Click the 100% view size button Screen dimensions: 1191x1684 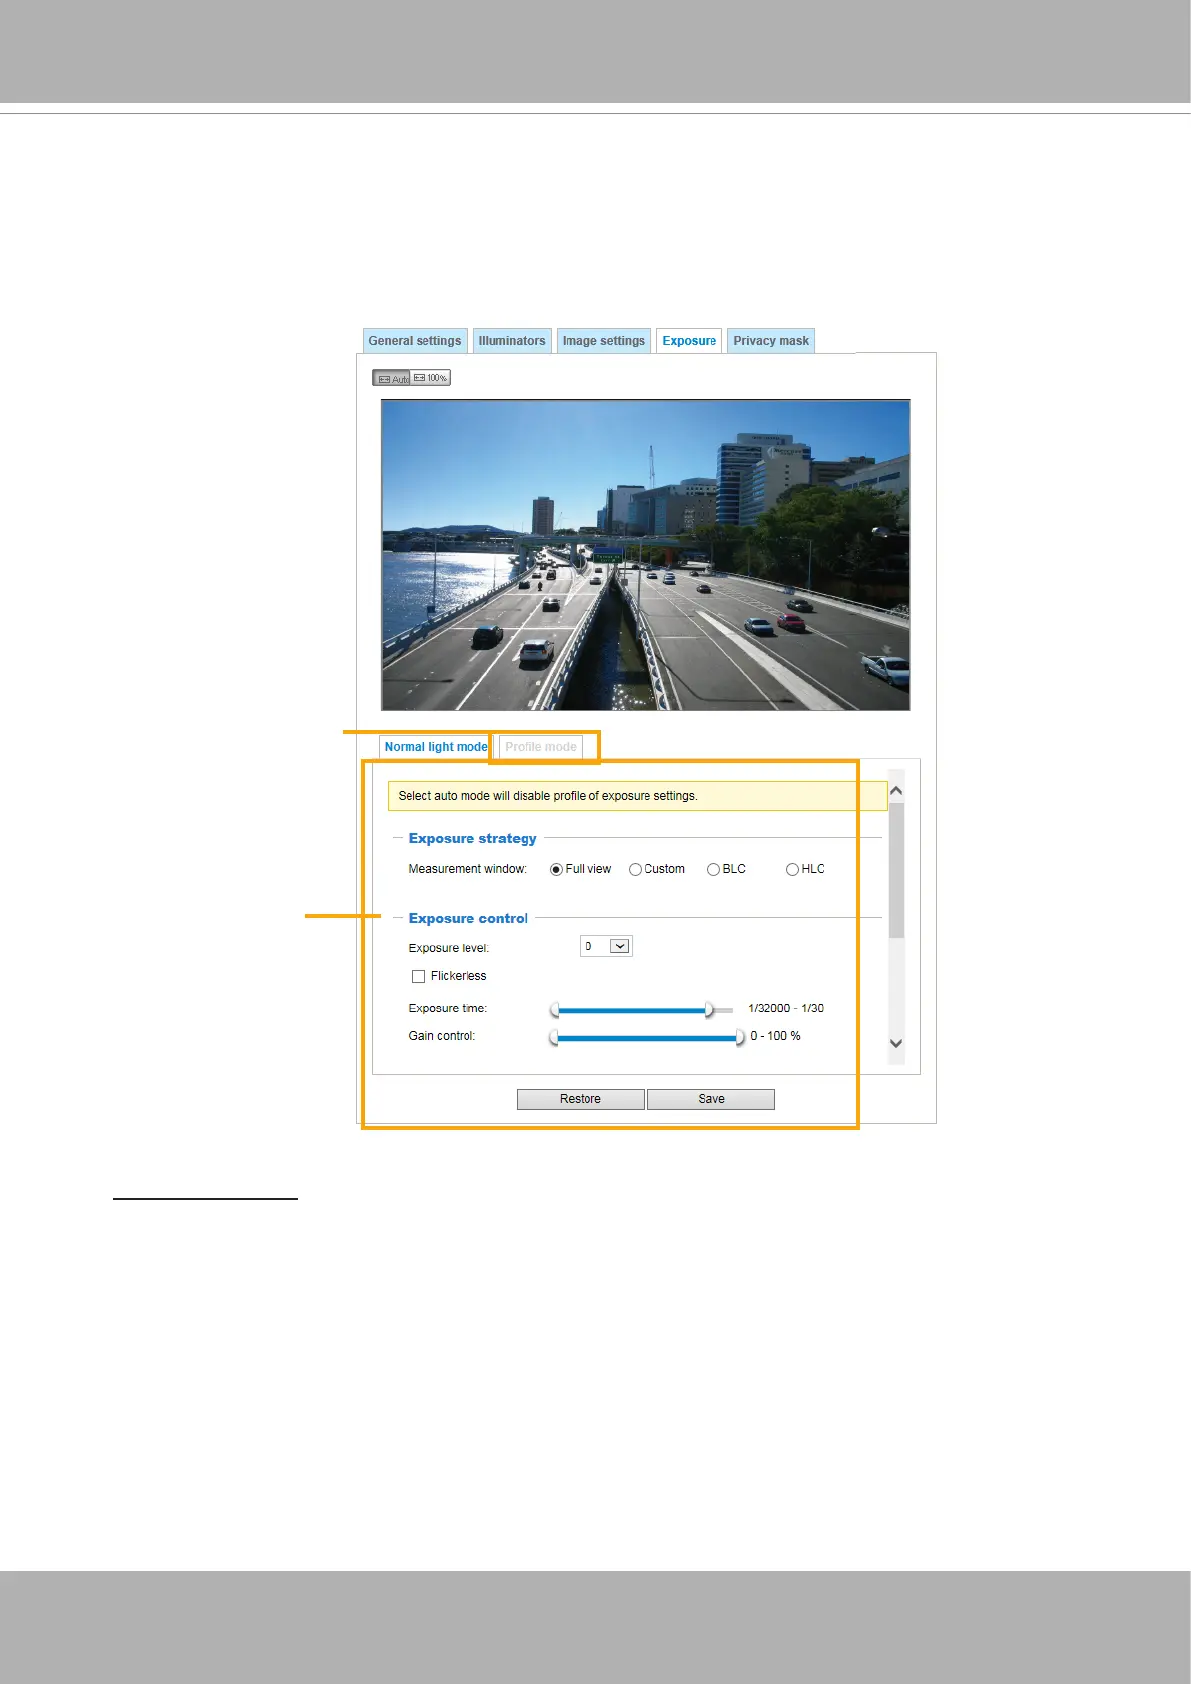tap(431, 378)
